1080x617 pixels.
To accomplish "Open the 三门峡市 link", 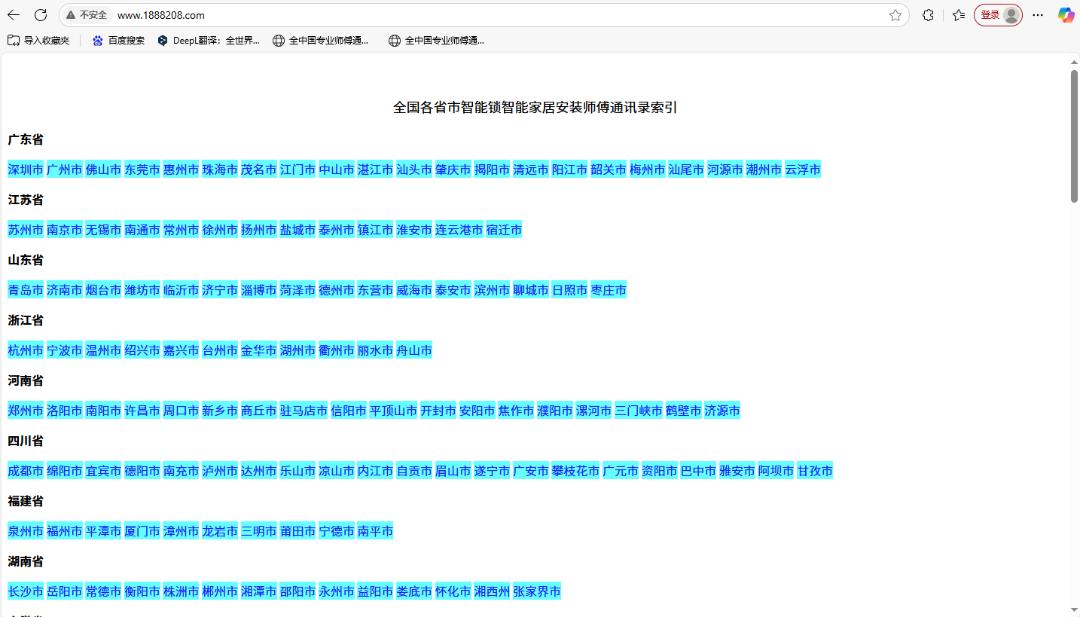I will click(638, 411).
